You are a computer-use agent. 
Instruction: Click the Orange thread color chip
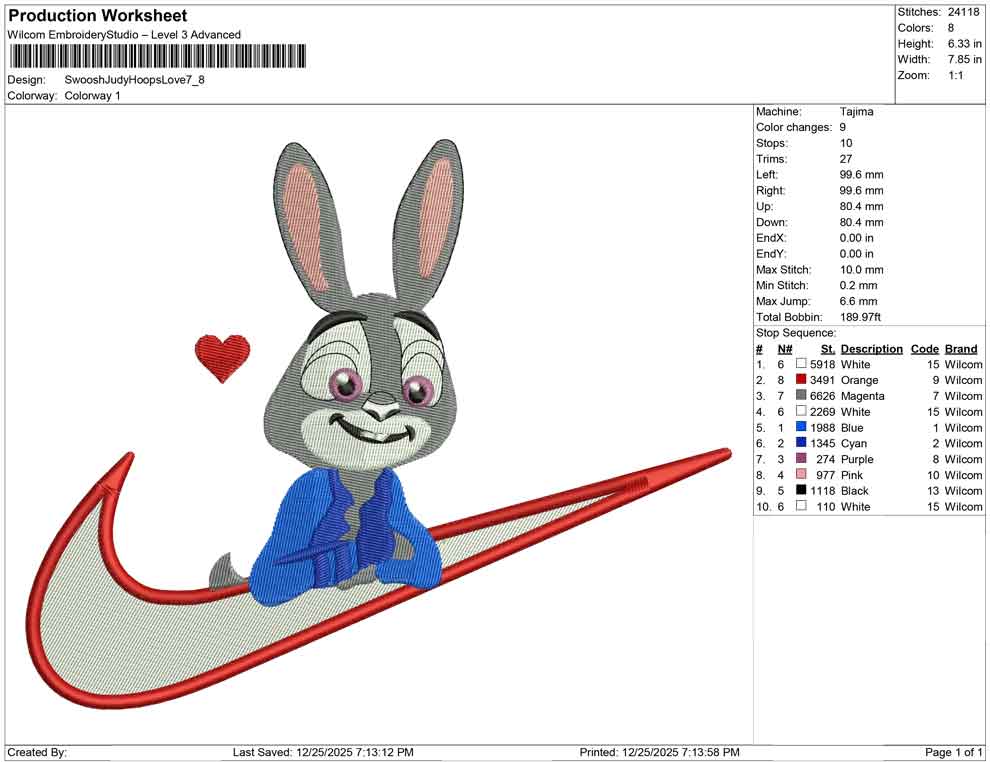(x=800, y=380)
